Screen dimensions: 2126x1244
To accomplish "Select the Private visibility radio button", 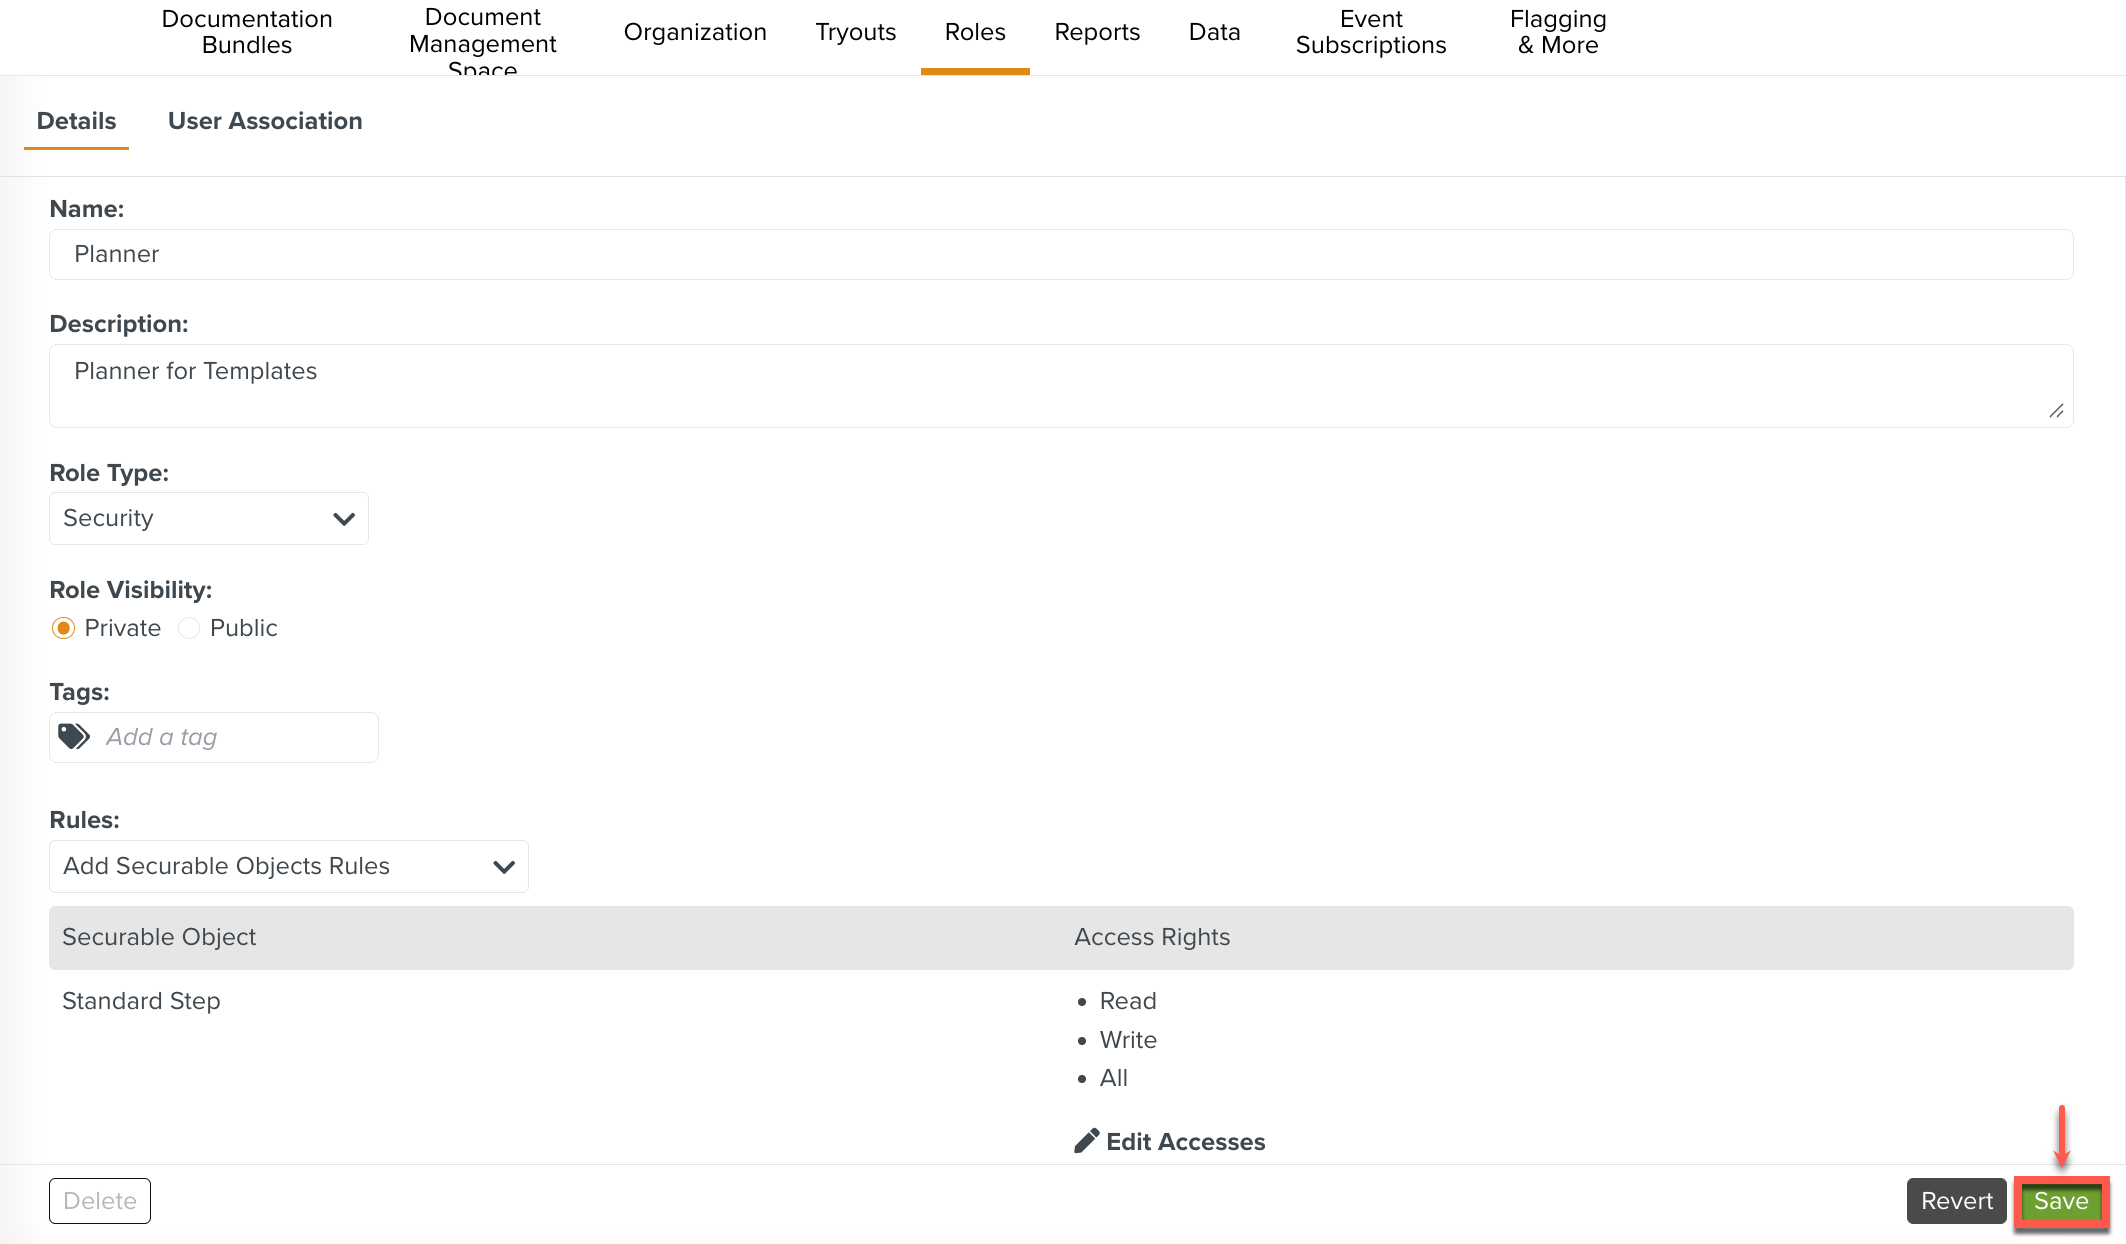I will coord(63,628).
